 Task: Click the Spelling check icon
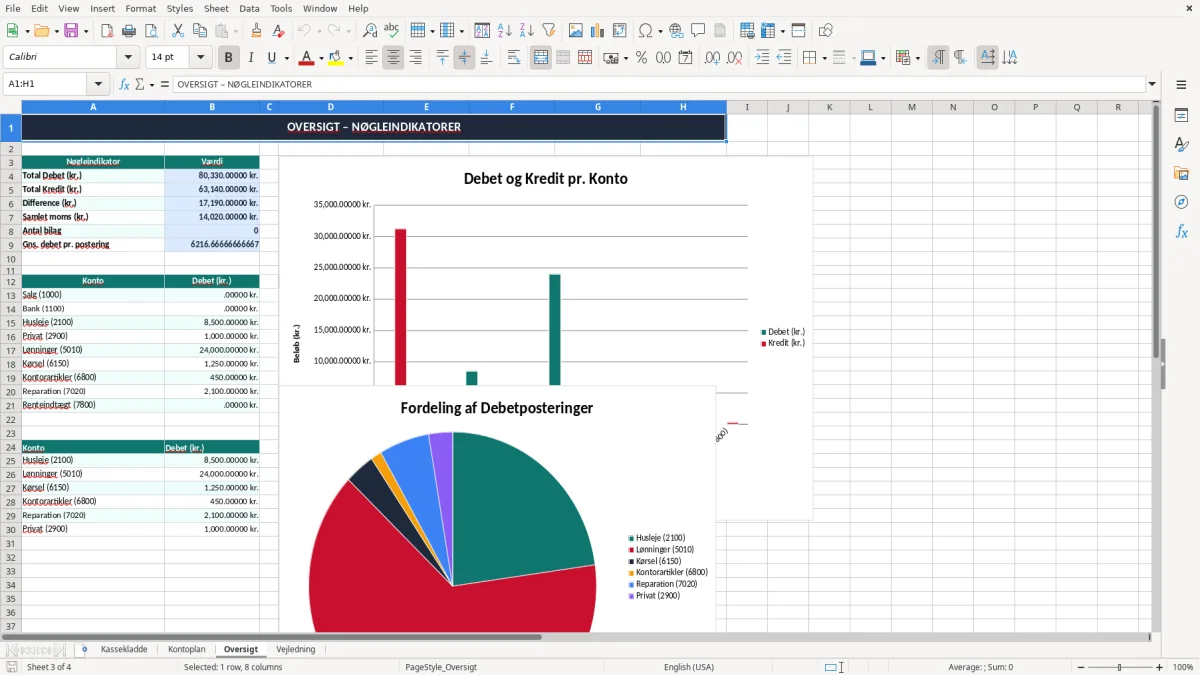[x=391, y=31]
